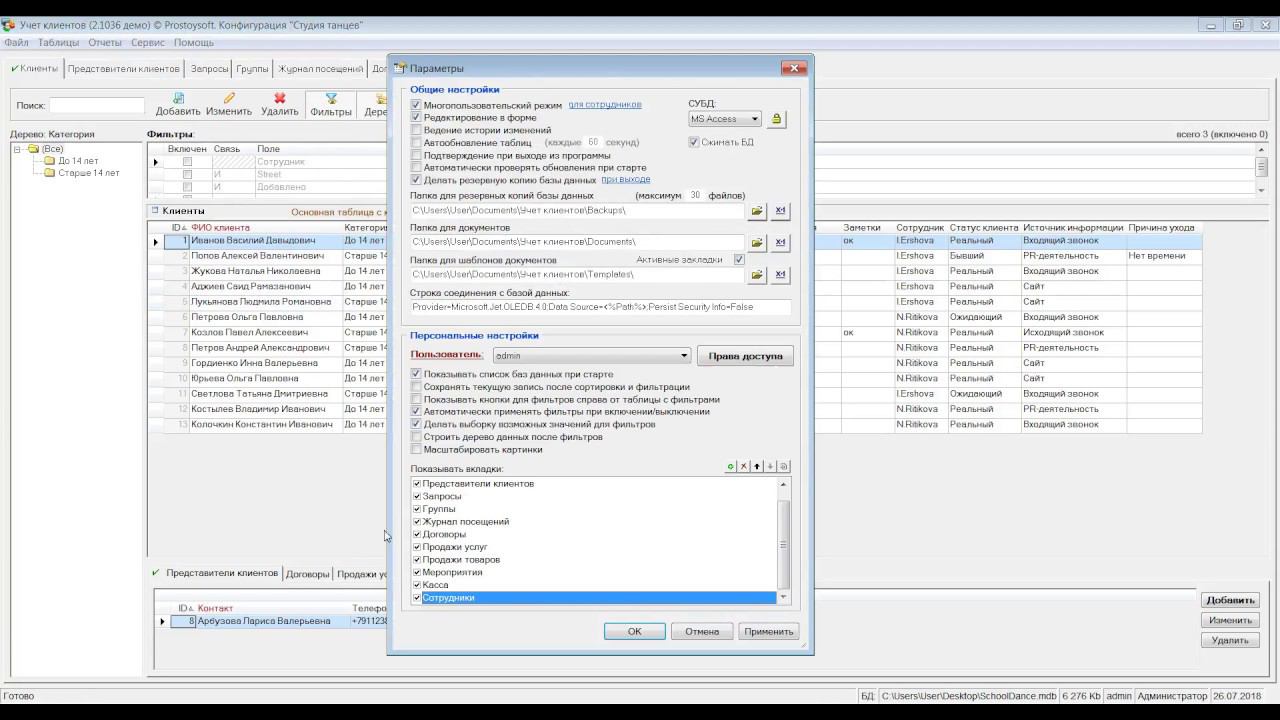The image size is (1280, 720).
Task: Reset the backup folder path to default
Action: click(781, 211)
